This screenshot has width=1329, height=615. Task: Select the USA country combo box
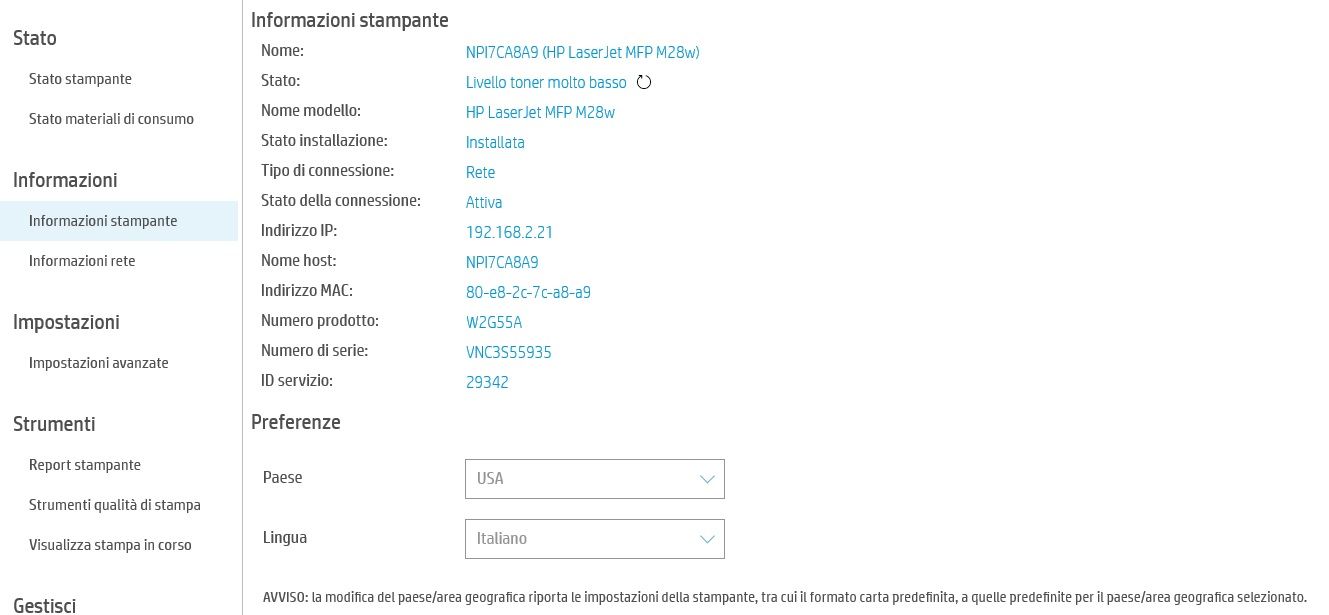click(x=594, y=479)
